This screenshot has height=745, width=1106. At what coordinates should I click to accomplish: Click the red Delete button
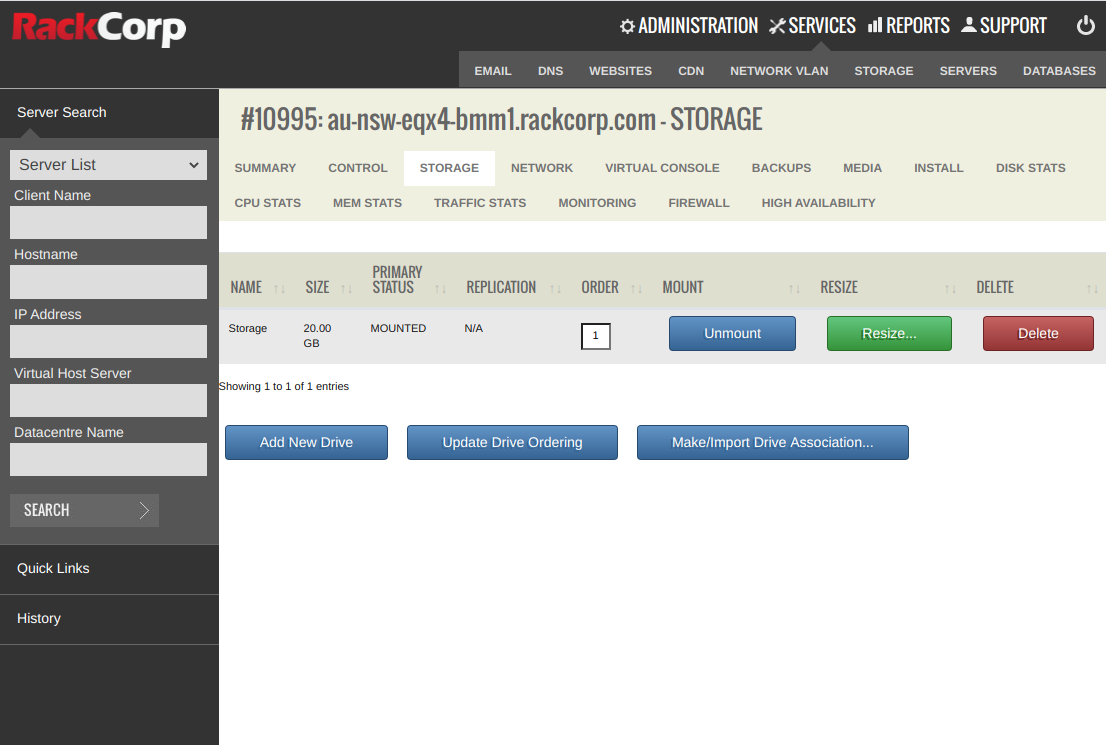click(1038, 334)
